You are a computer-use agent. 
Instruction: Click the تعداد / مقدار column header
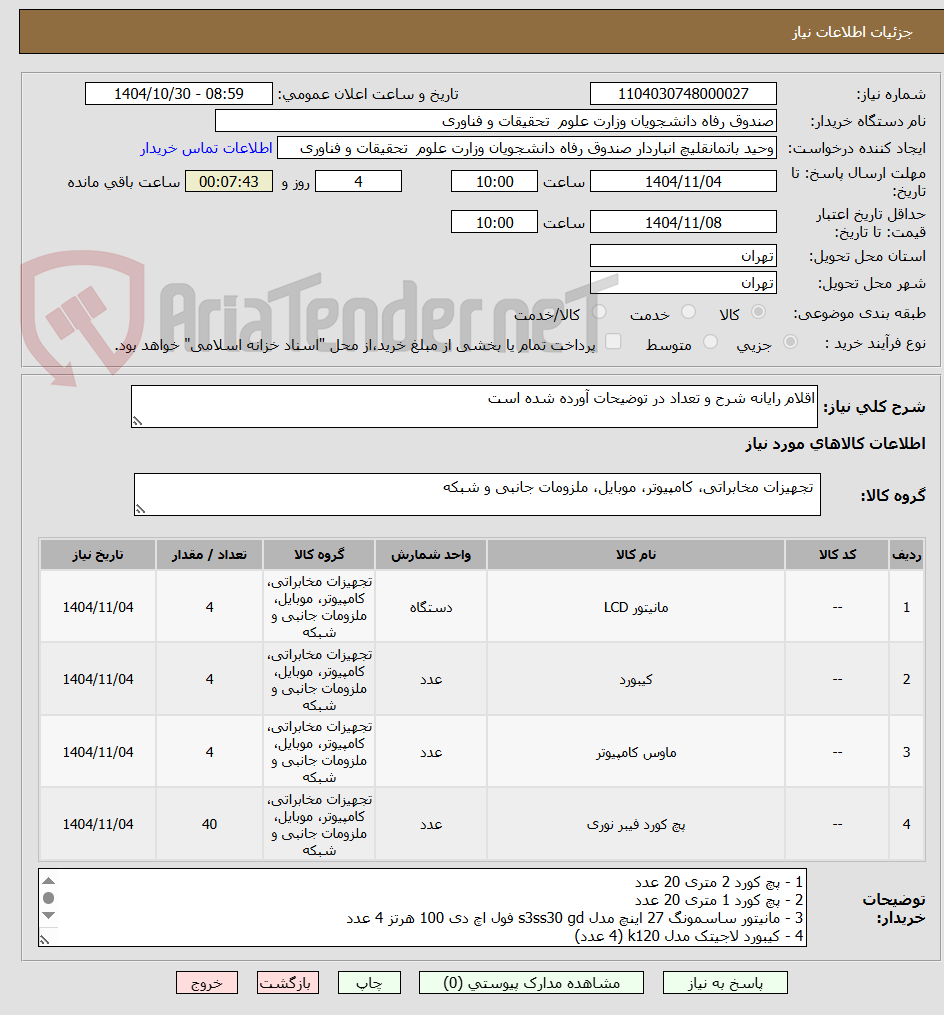pyautogui.click(x=209, y=555)
